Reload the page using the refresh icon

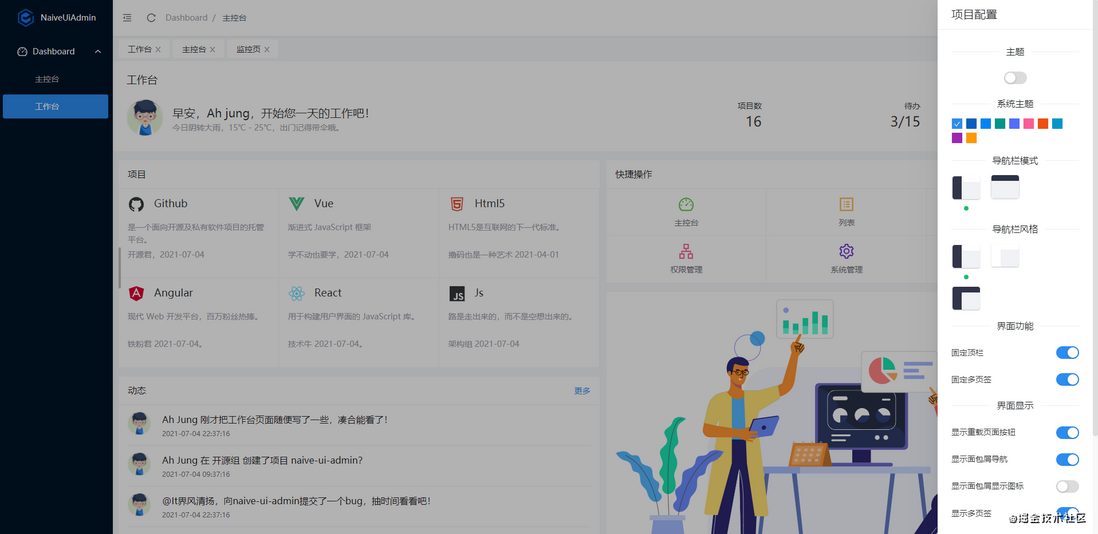(x=151, y=17)
